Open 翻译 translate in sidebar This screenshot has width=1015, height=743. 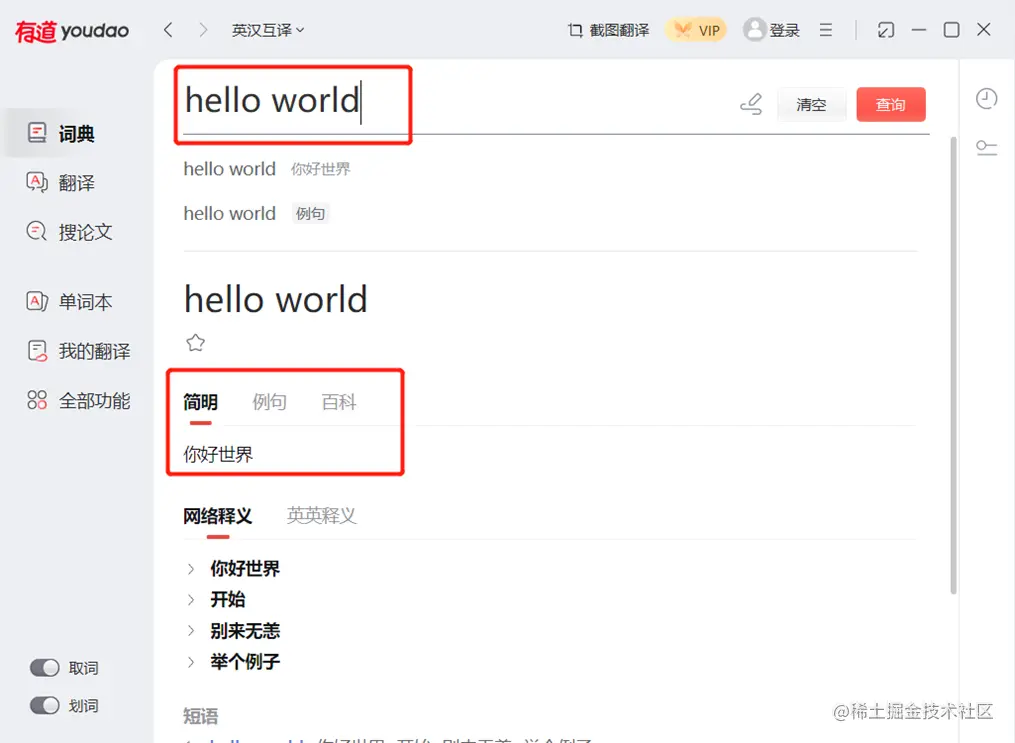pos(61,183)
